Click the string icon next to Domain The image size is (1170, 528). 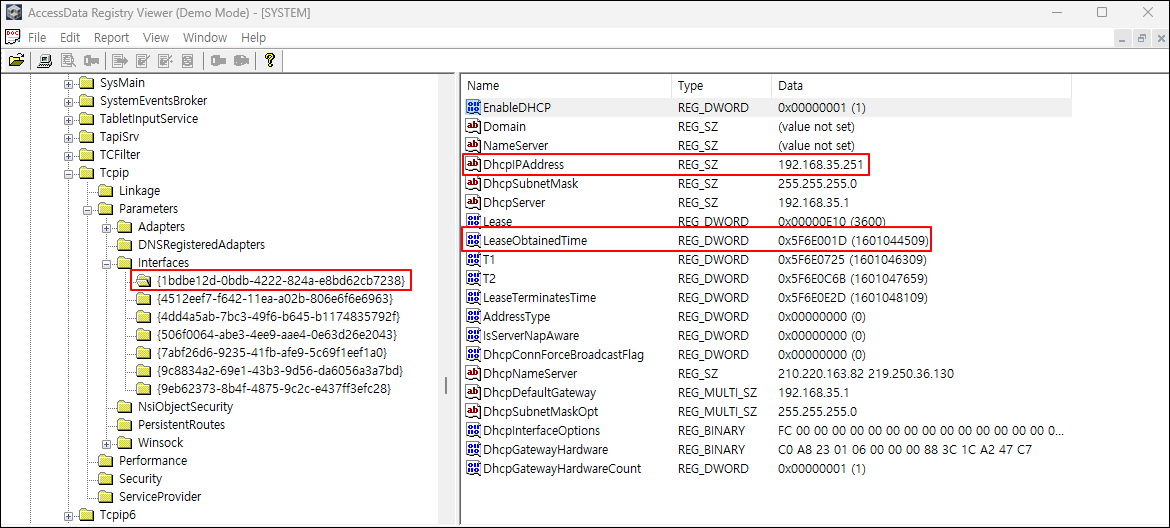click(x=472, y=127)
